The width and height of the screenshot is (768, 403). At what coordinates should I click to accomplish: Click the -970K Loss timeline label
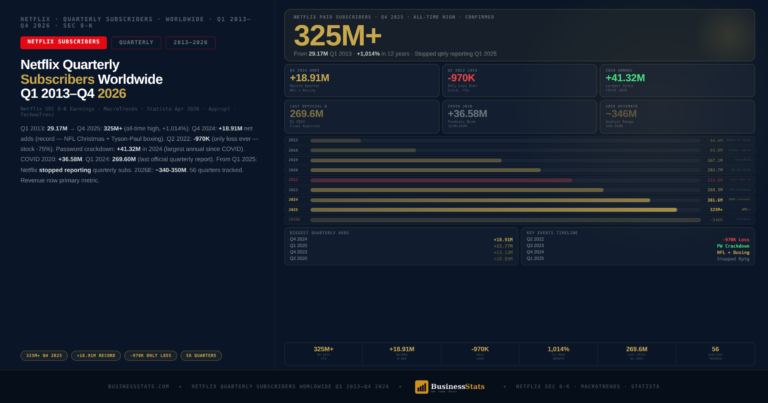pos(736,240)
